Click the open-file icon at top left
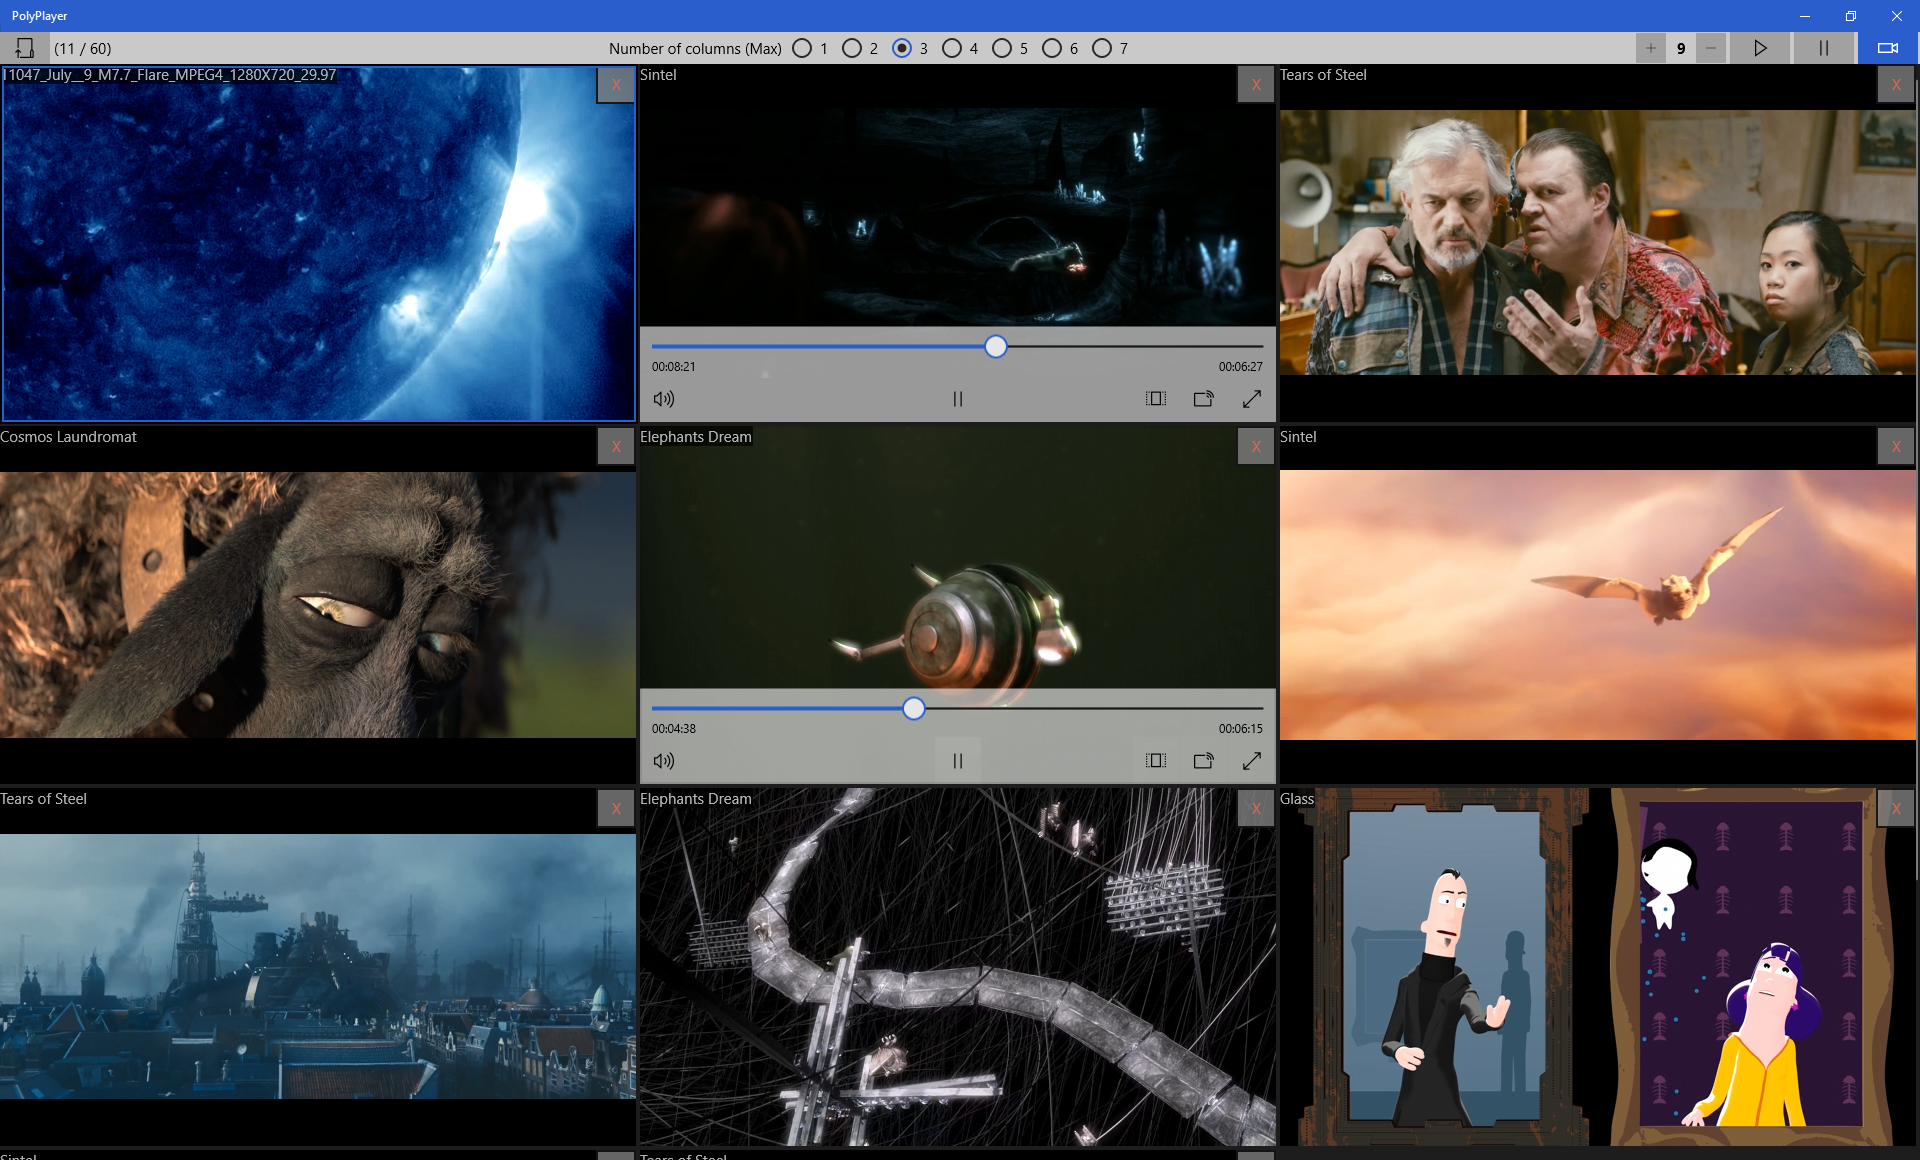Screen dimensions: 1920x1160 [25, 48]
